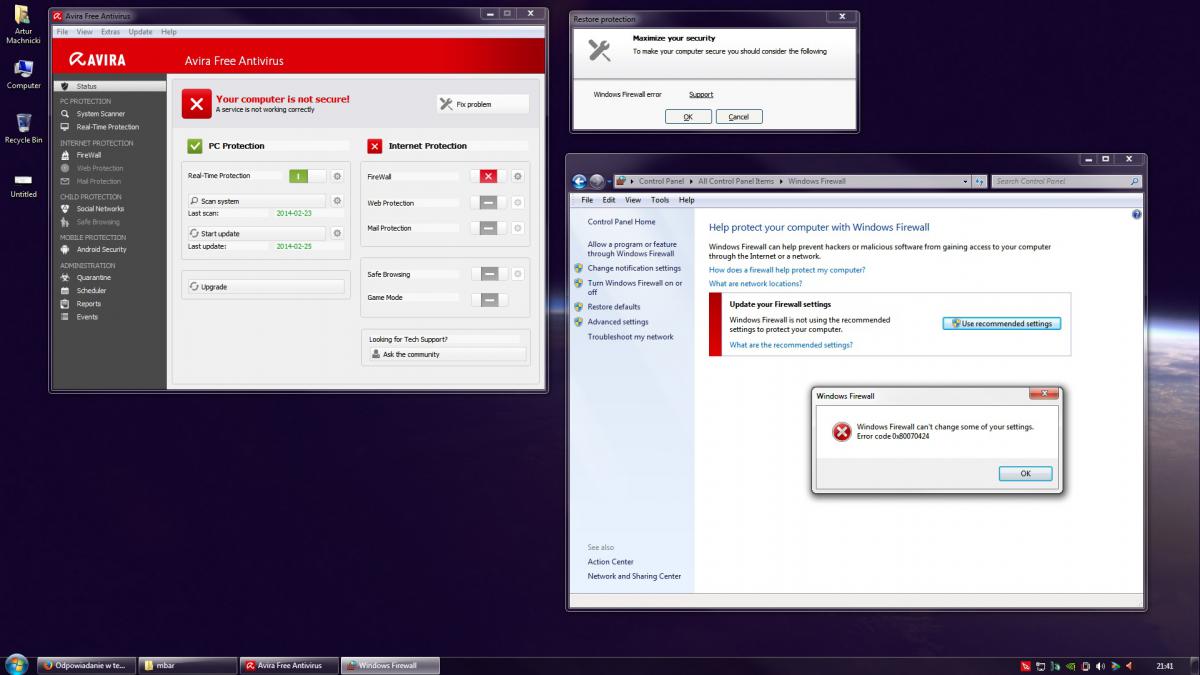Click Ask the community button
This screenshot has width=1200, height=675.
tap(447, 354)
